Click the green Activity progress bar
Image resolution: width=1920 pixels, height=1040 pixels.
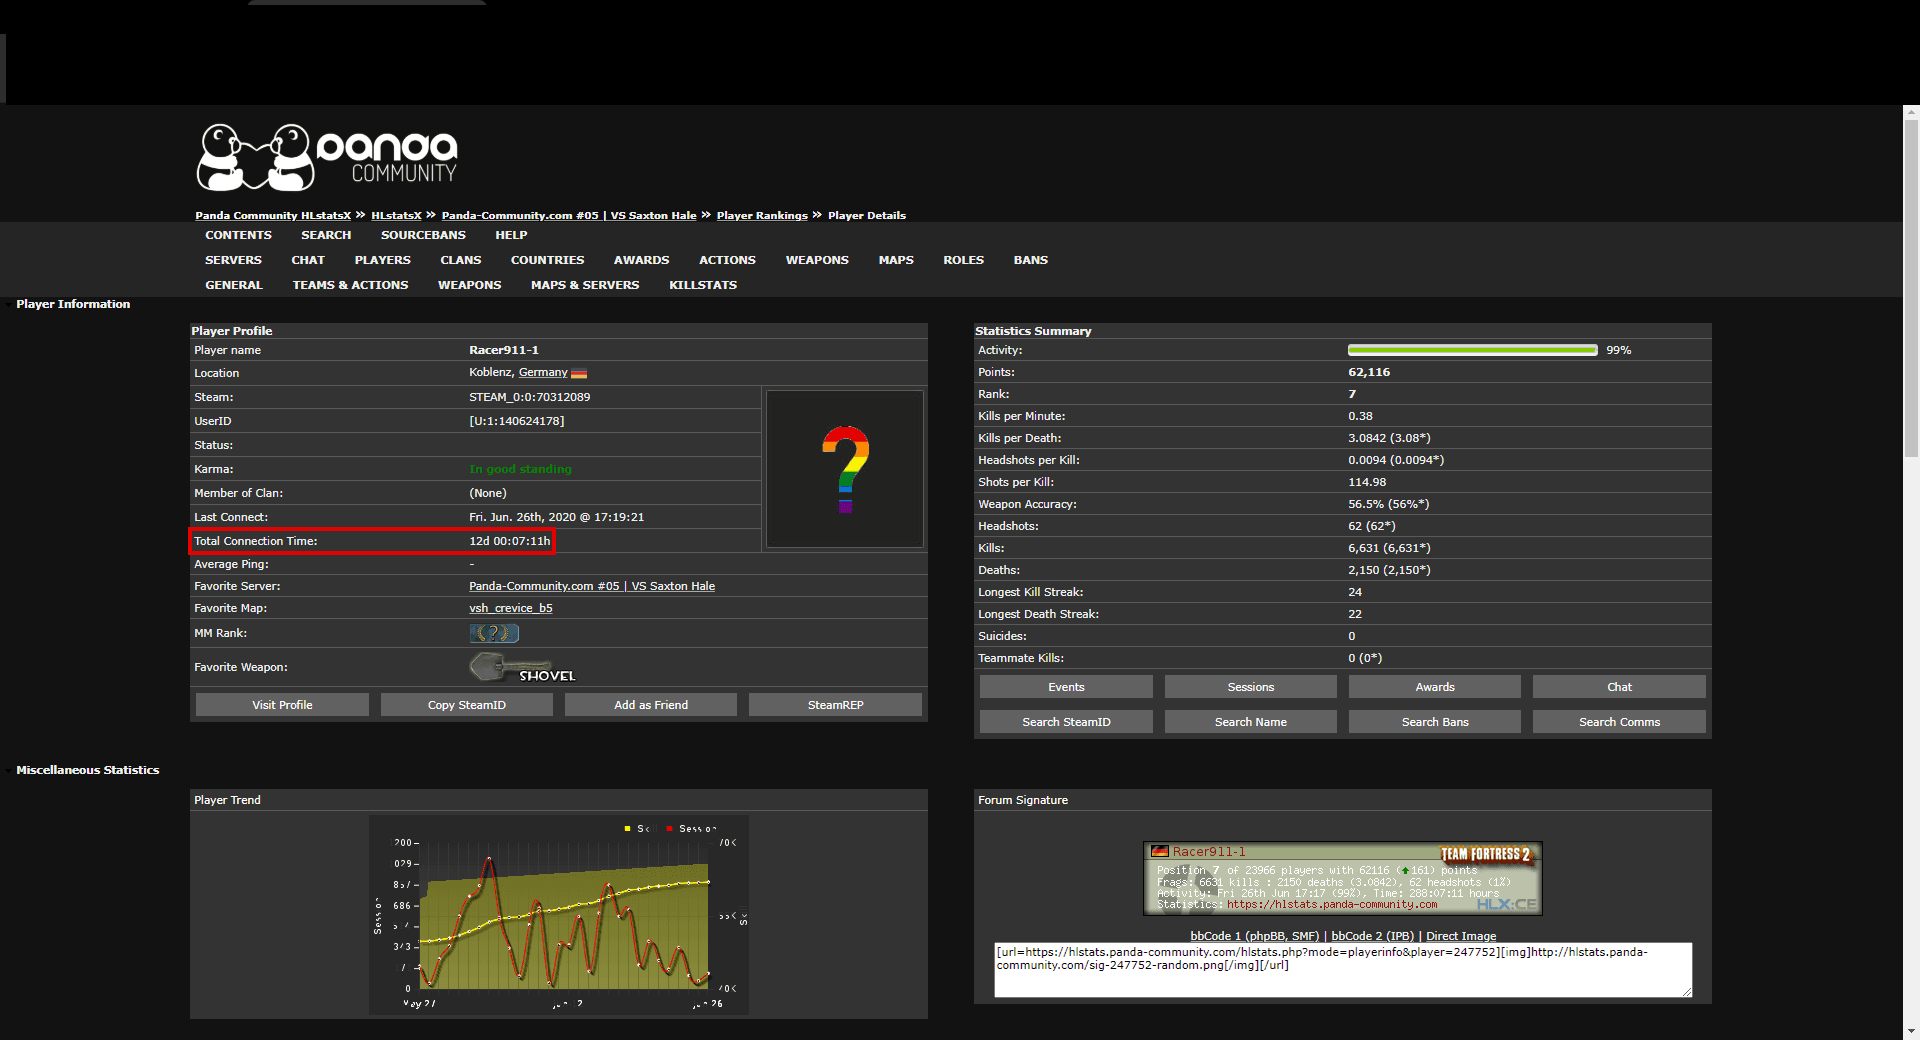[1472, 350]
